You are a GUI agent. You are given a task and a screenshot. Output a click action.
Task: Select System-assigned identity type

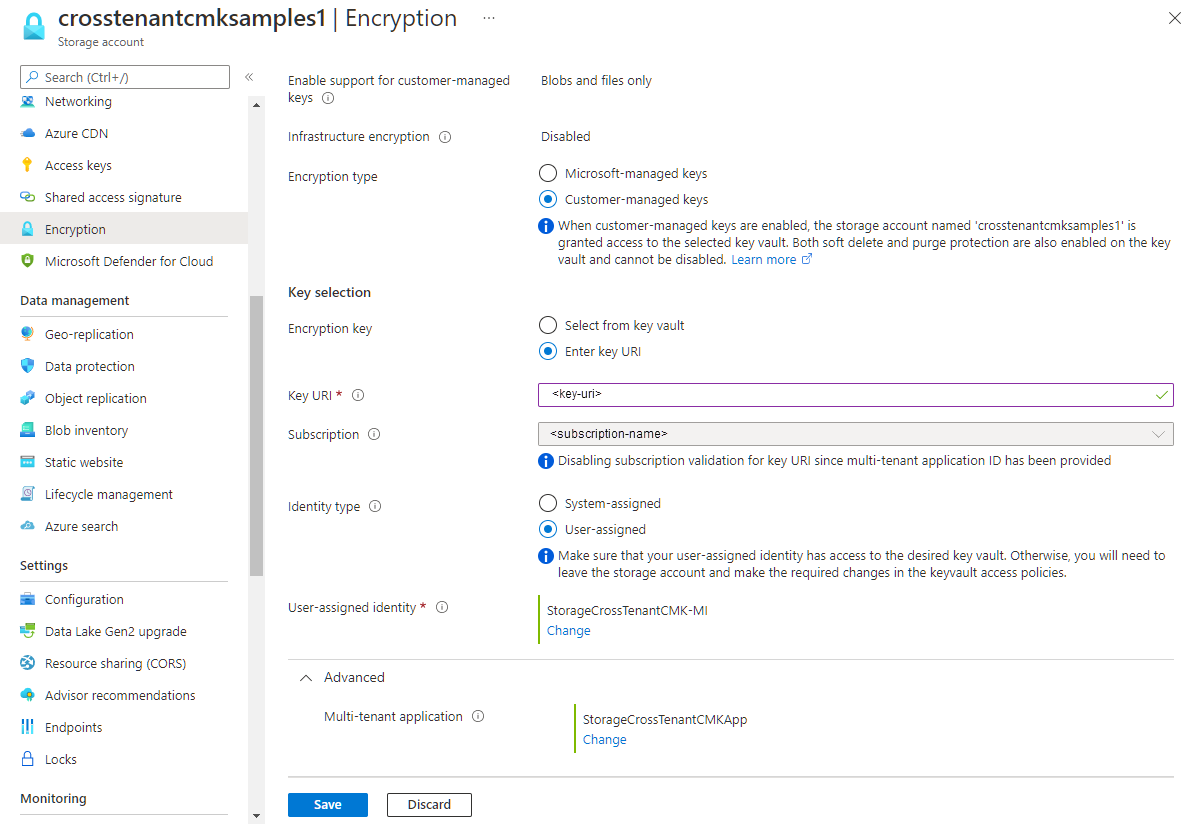[x=548, y=503]
